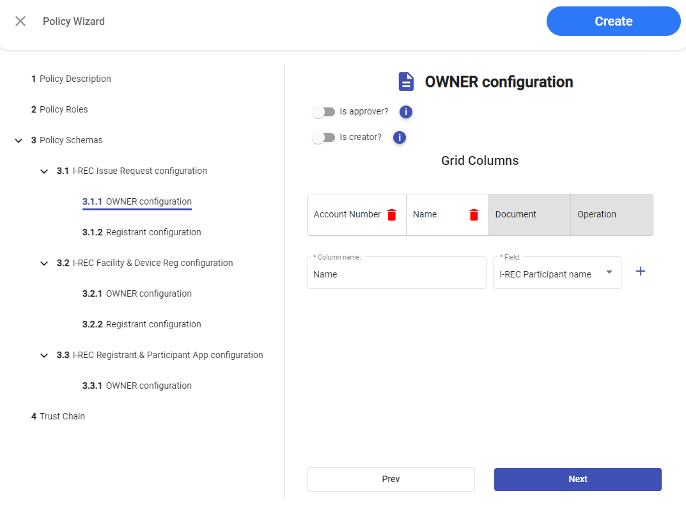Collapse I-REC Facility & Device Reg configuration

coord(44,264)
